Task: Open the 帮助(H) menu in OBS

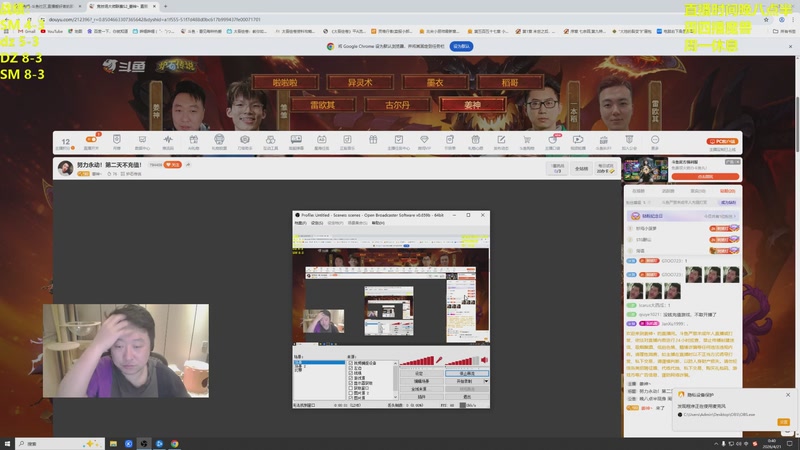Action: [378, 223]
